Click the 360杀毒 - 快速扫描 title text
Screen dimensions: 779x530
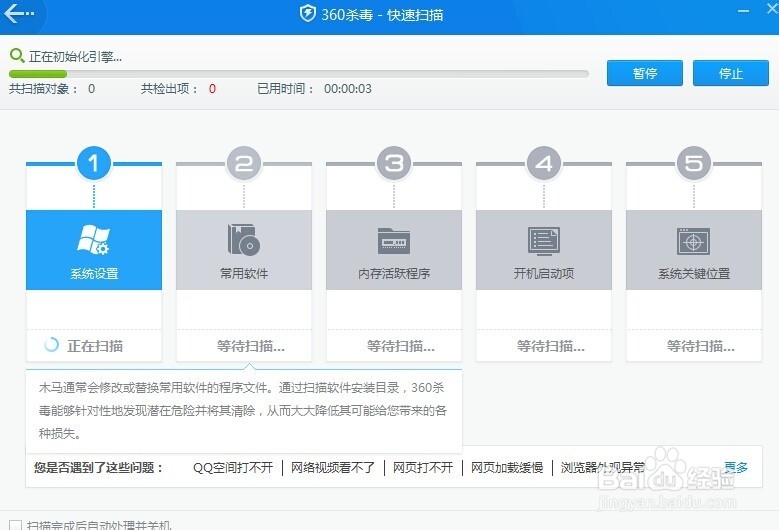point(382,15)
